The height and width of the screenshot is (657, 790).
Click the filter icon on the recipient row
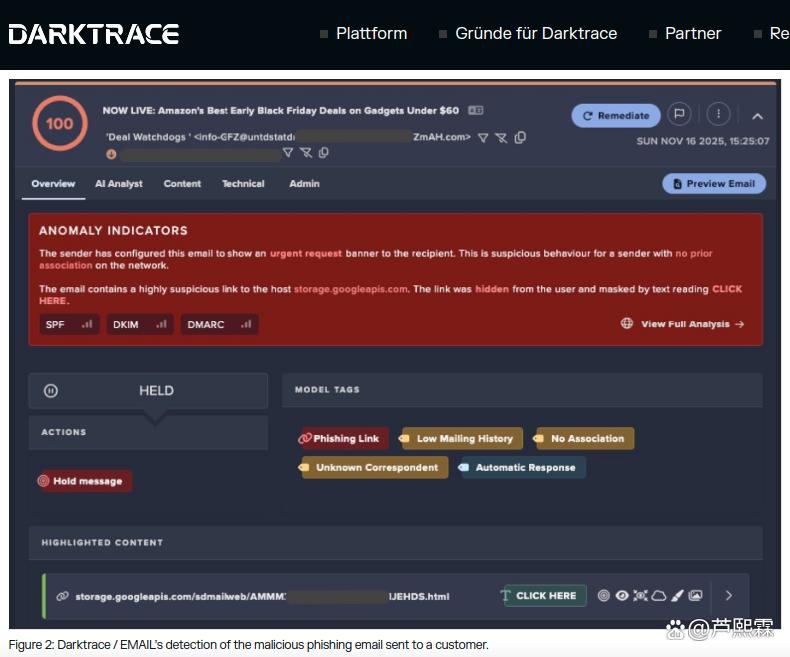click(x=288, y=152)
